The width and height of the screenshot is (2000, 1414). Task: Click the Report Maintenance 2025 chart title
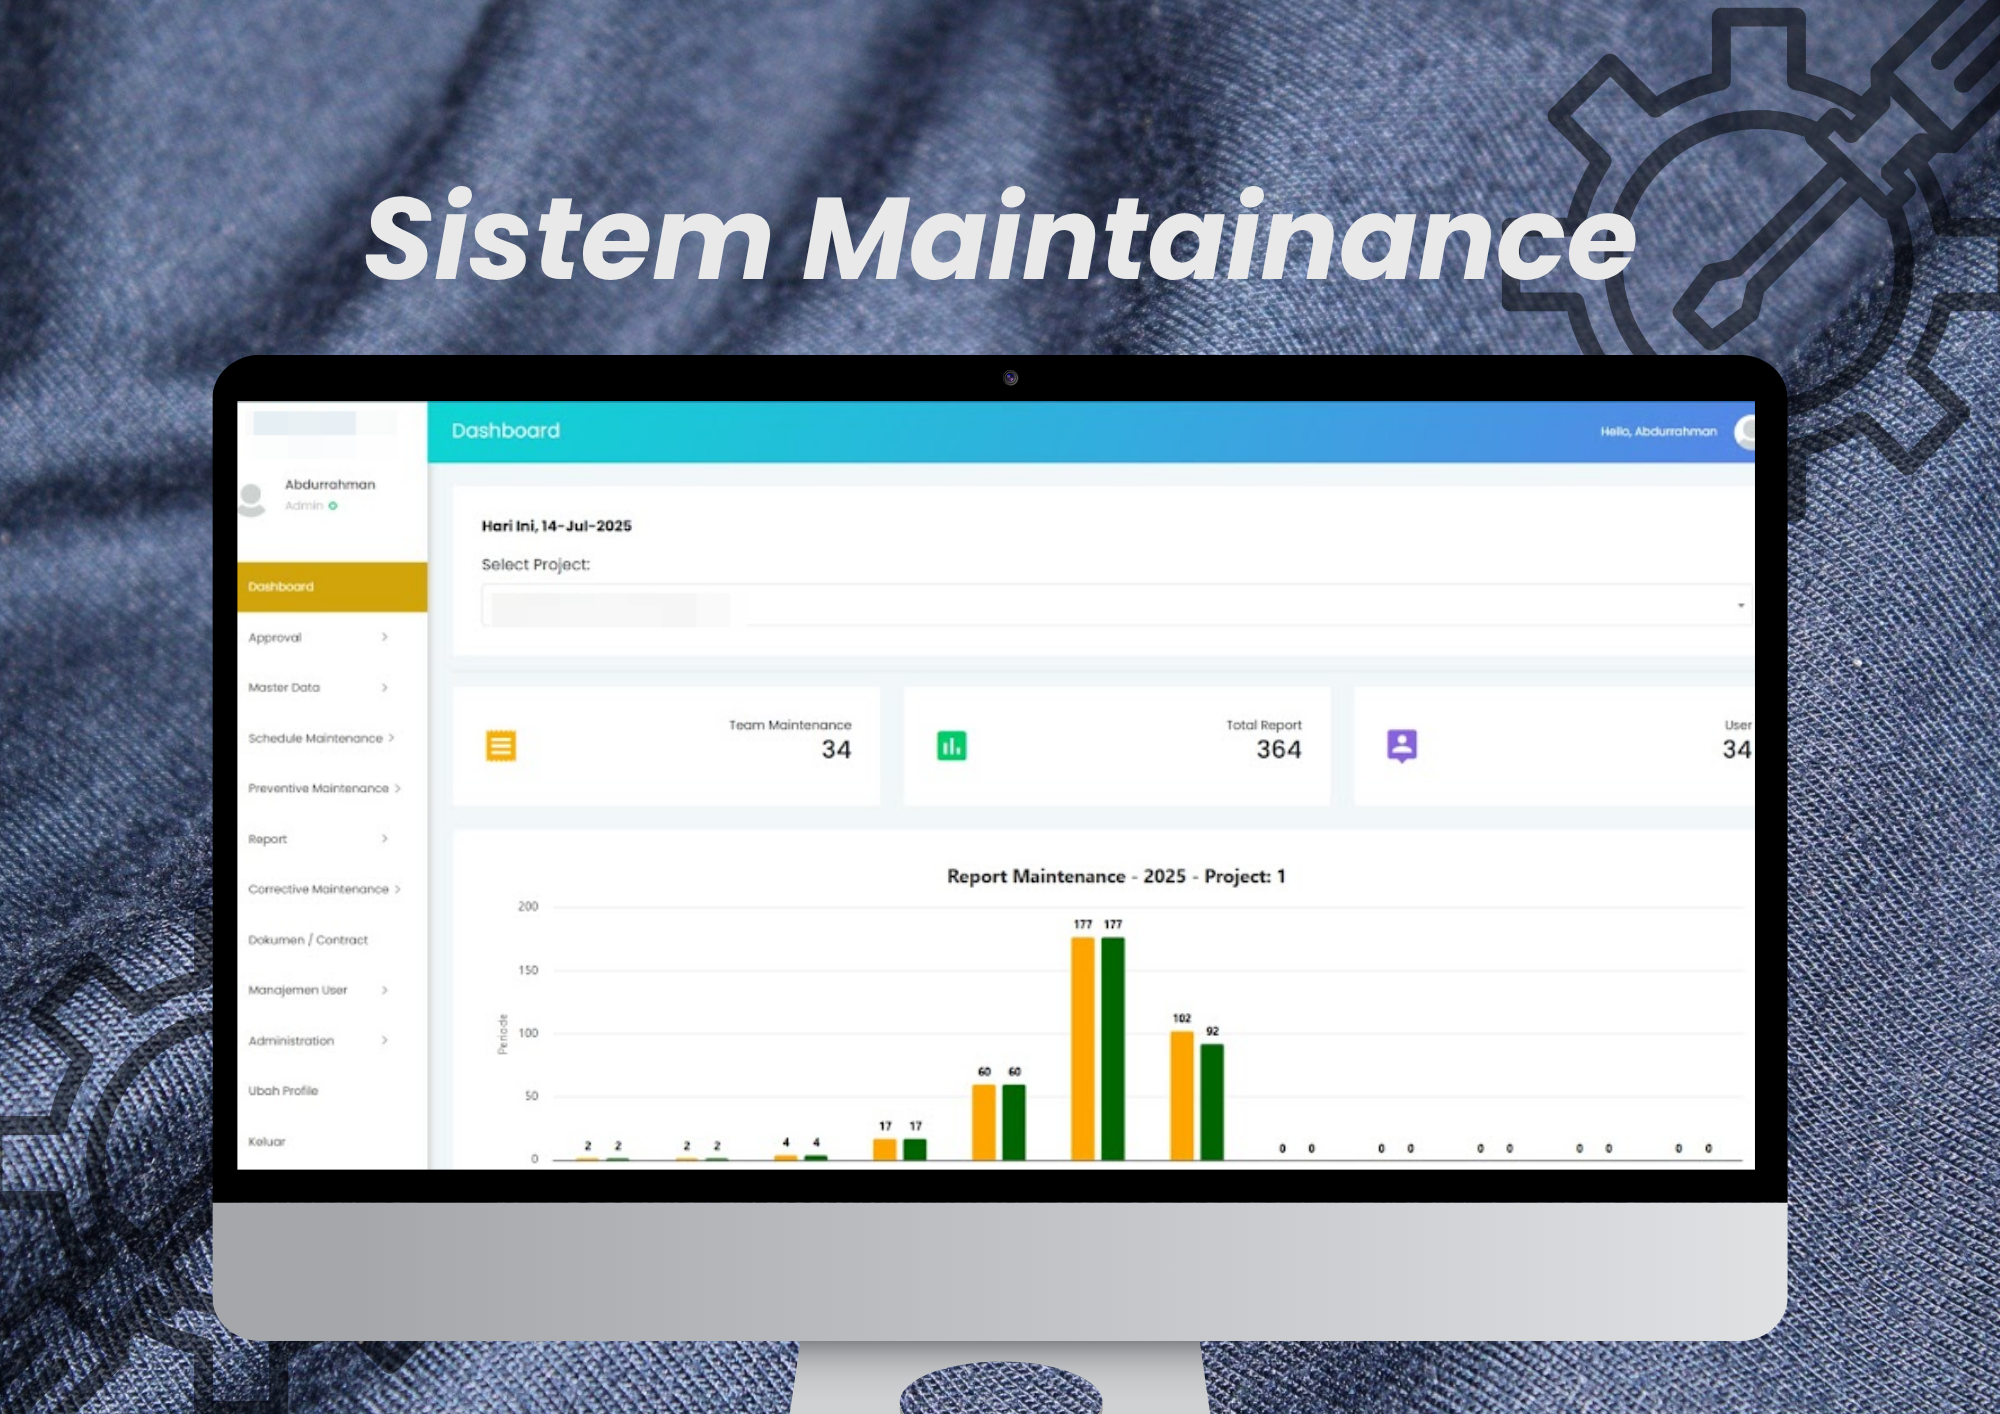pos(1117,875)
